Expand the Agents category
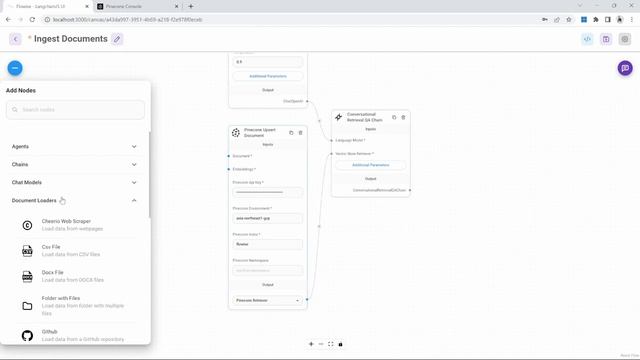 74,147
